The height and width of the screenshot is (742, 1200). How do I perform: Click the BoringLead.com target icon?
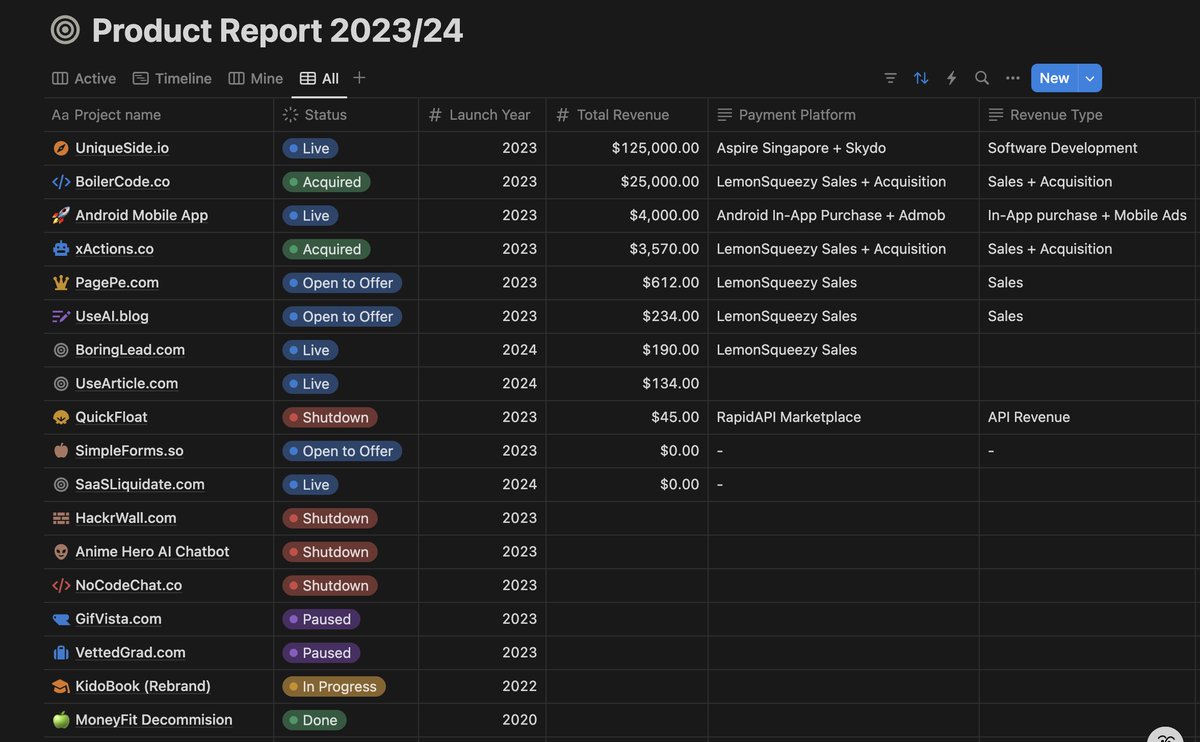(x=61, y=350)
